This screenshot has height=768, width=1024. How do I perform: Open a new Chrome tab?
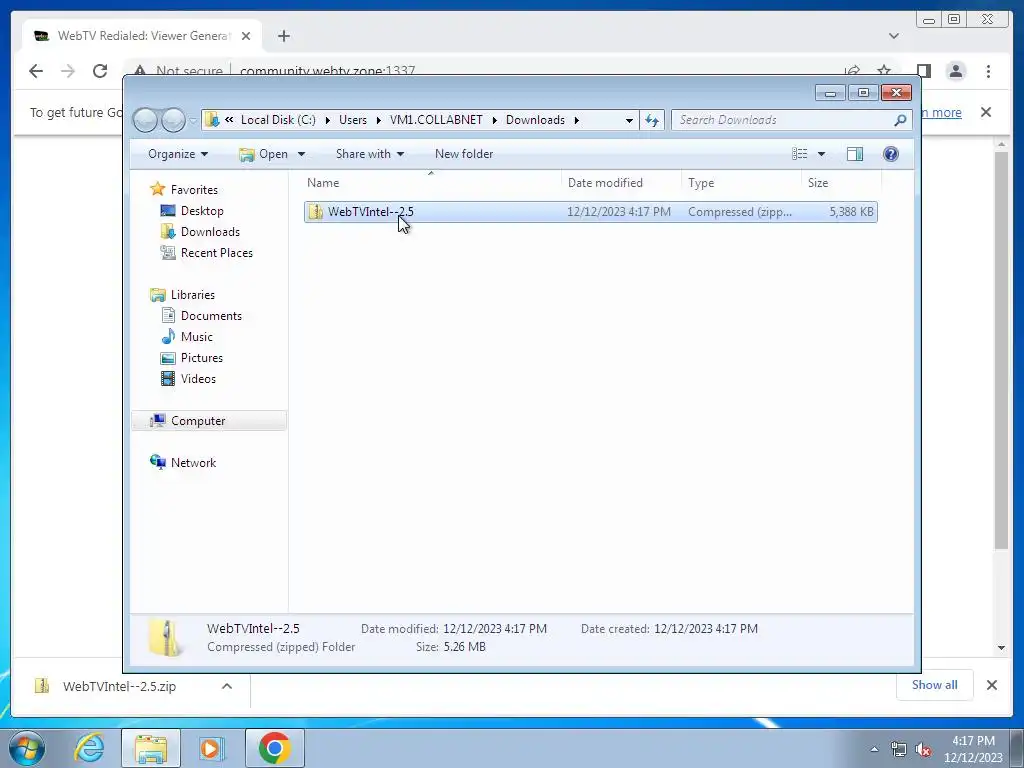pyautogui.click(x=283, y=36)
